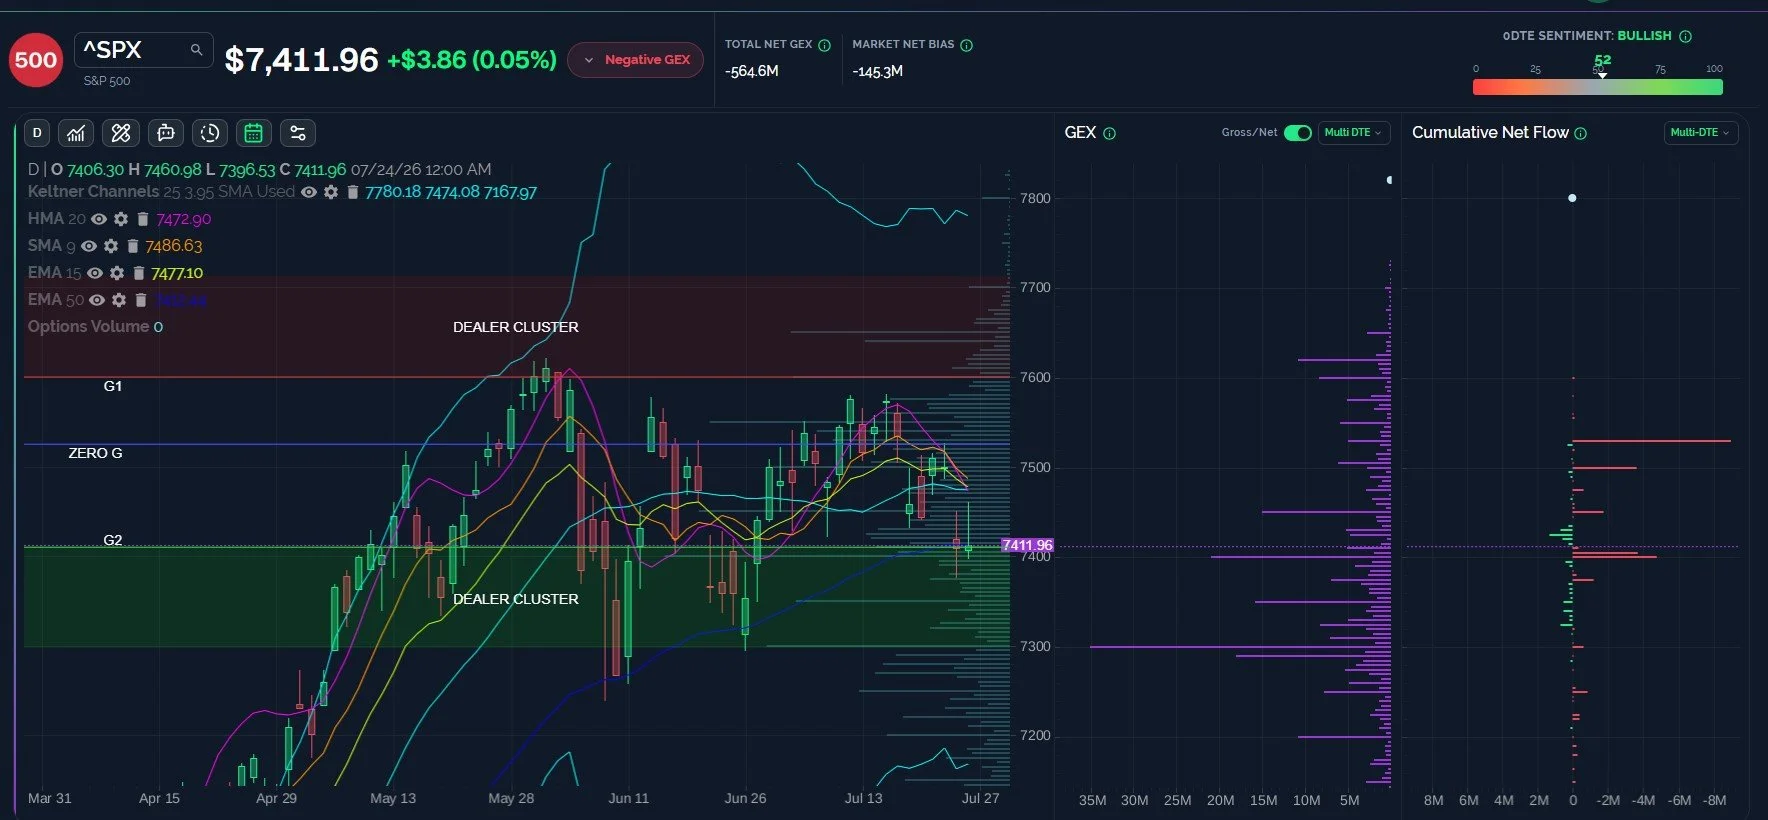Click the -564.6M Total Net GEX value

(752, 71)
